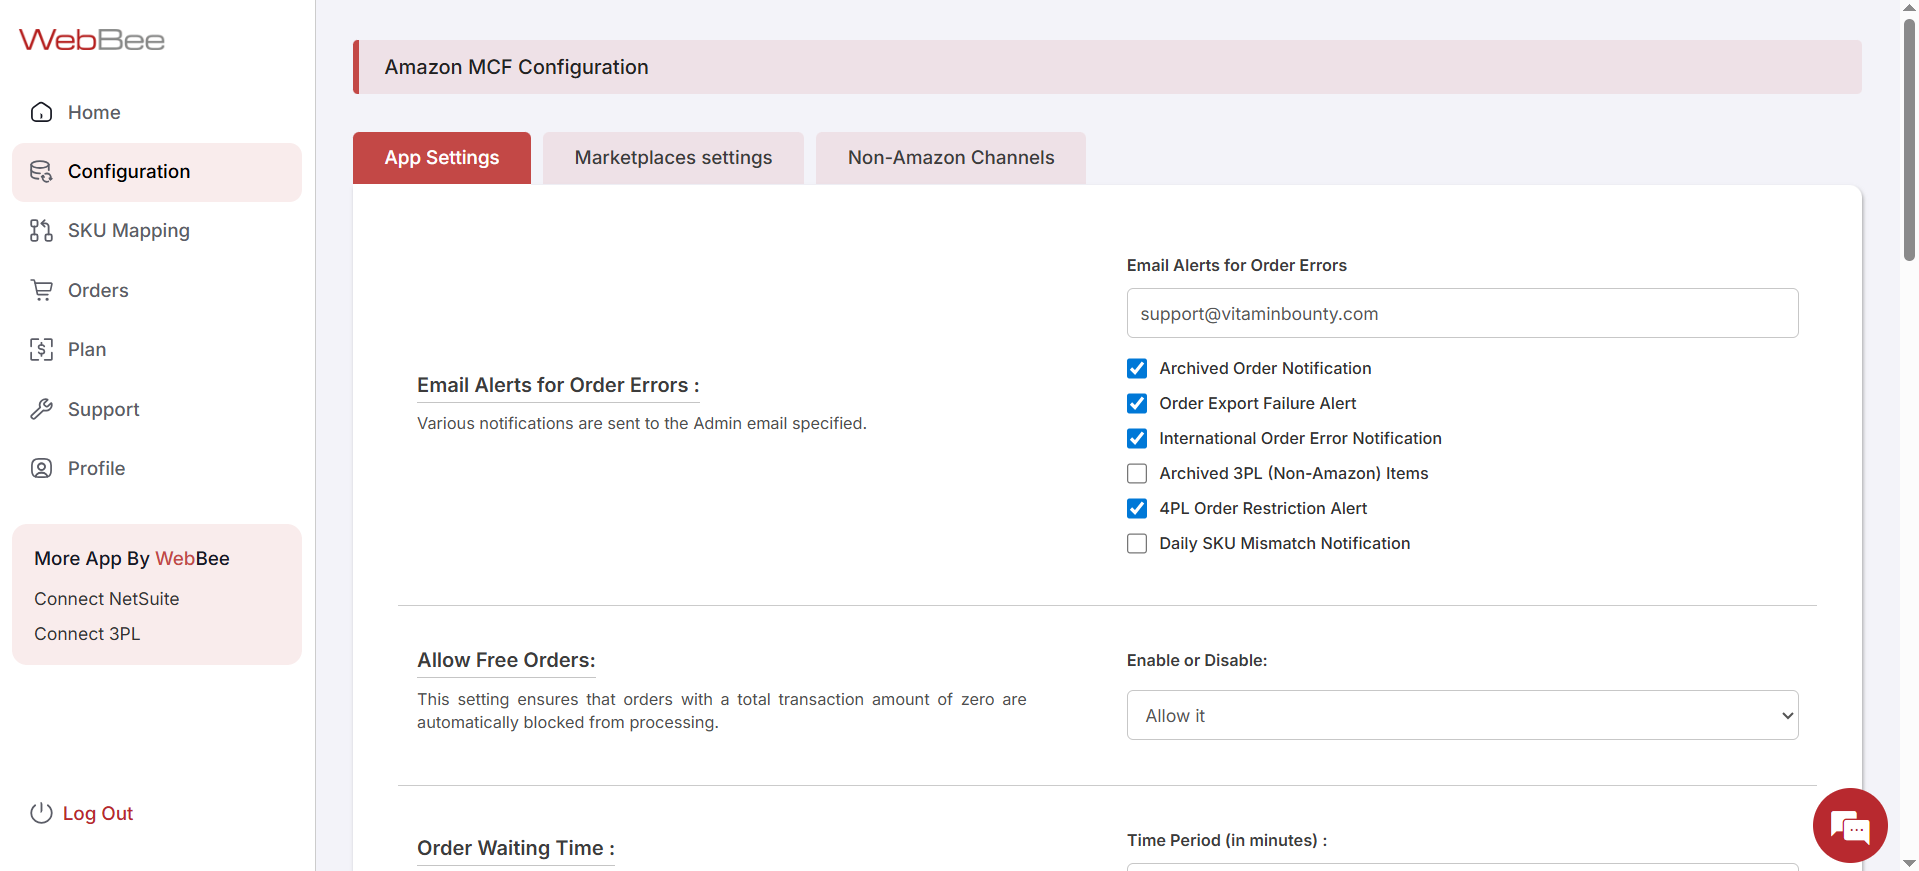This screenshot has width=1919, height=871.
Task: Click the Support wrench icon
Action: point(41,409)
